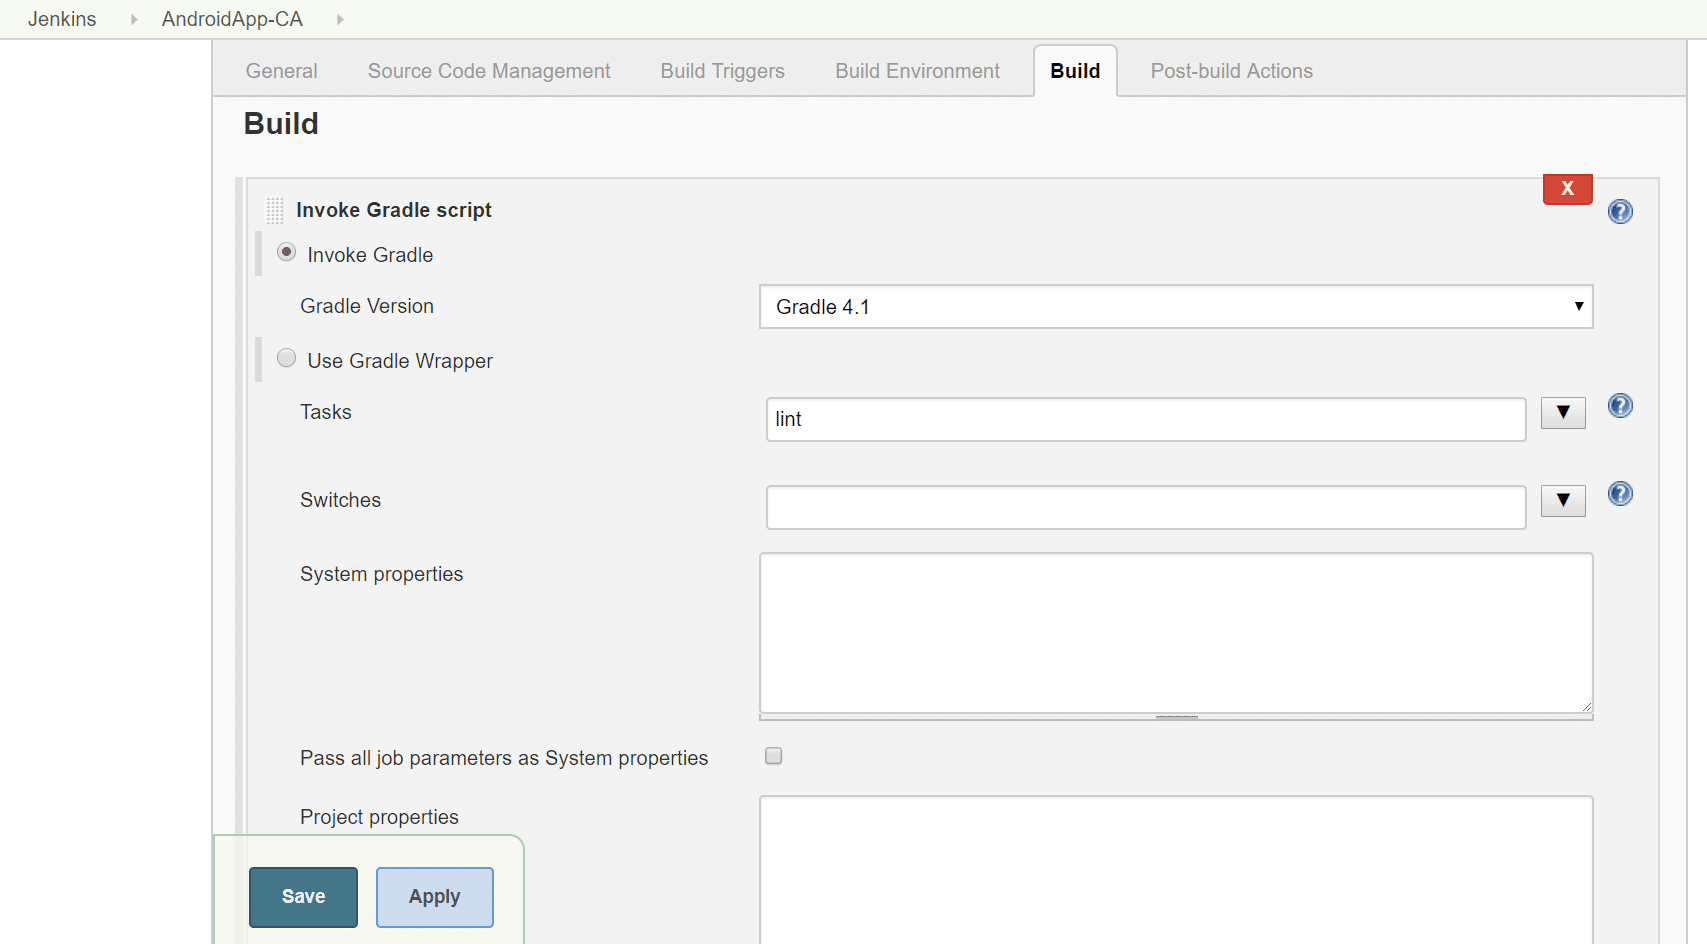Grab the drag handle of Invoke Gradle script
The image size is (1707, 944).
click(275, 210)
